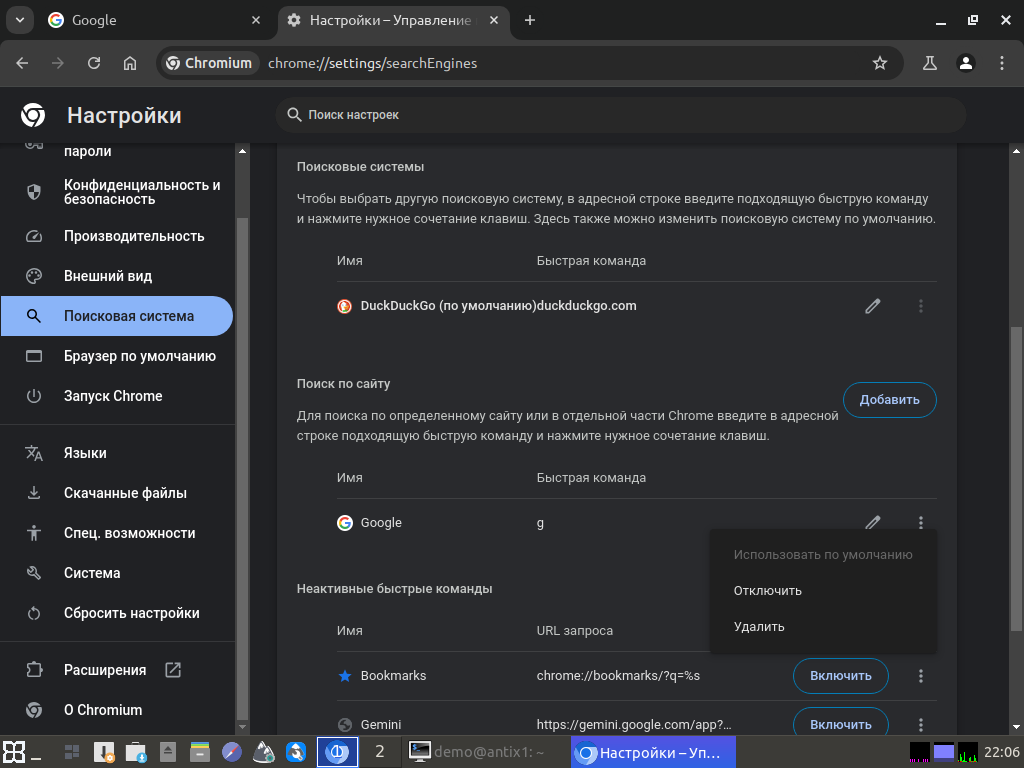
Task: Open three-dot menu for Bookmarks row
Action: tap(921, 676)
